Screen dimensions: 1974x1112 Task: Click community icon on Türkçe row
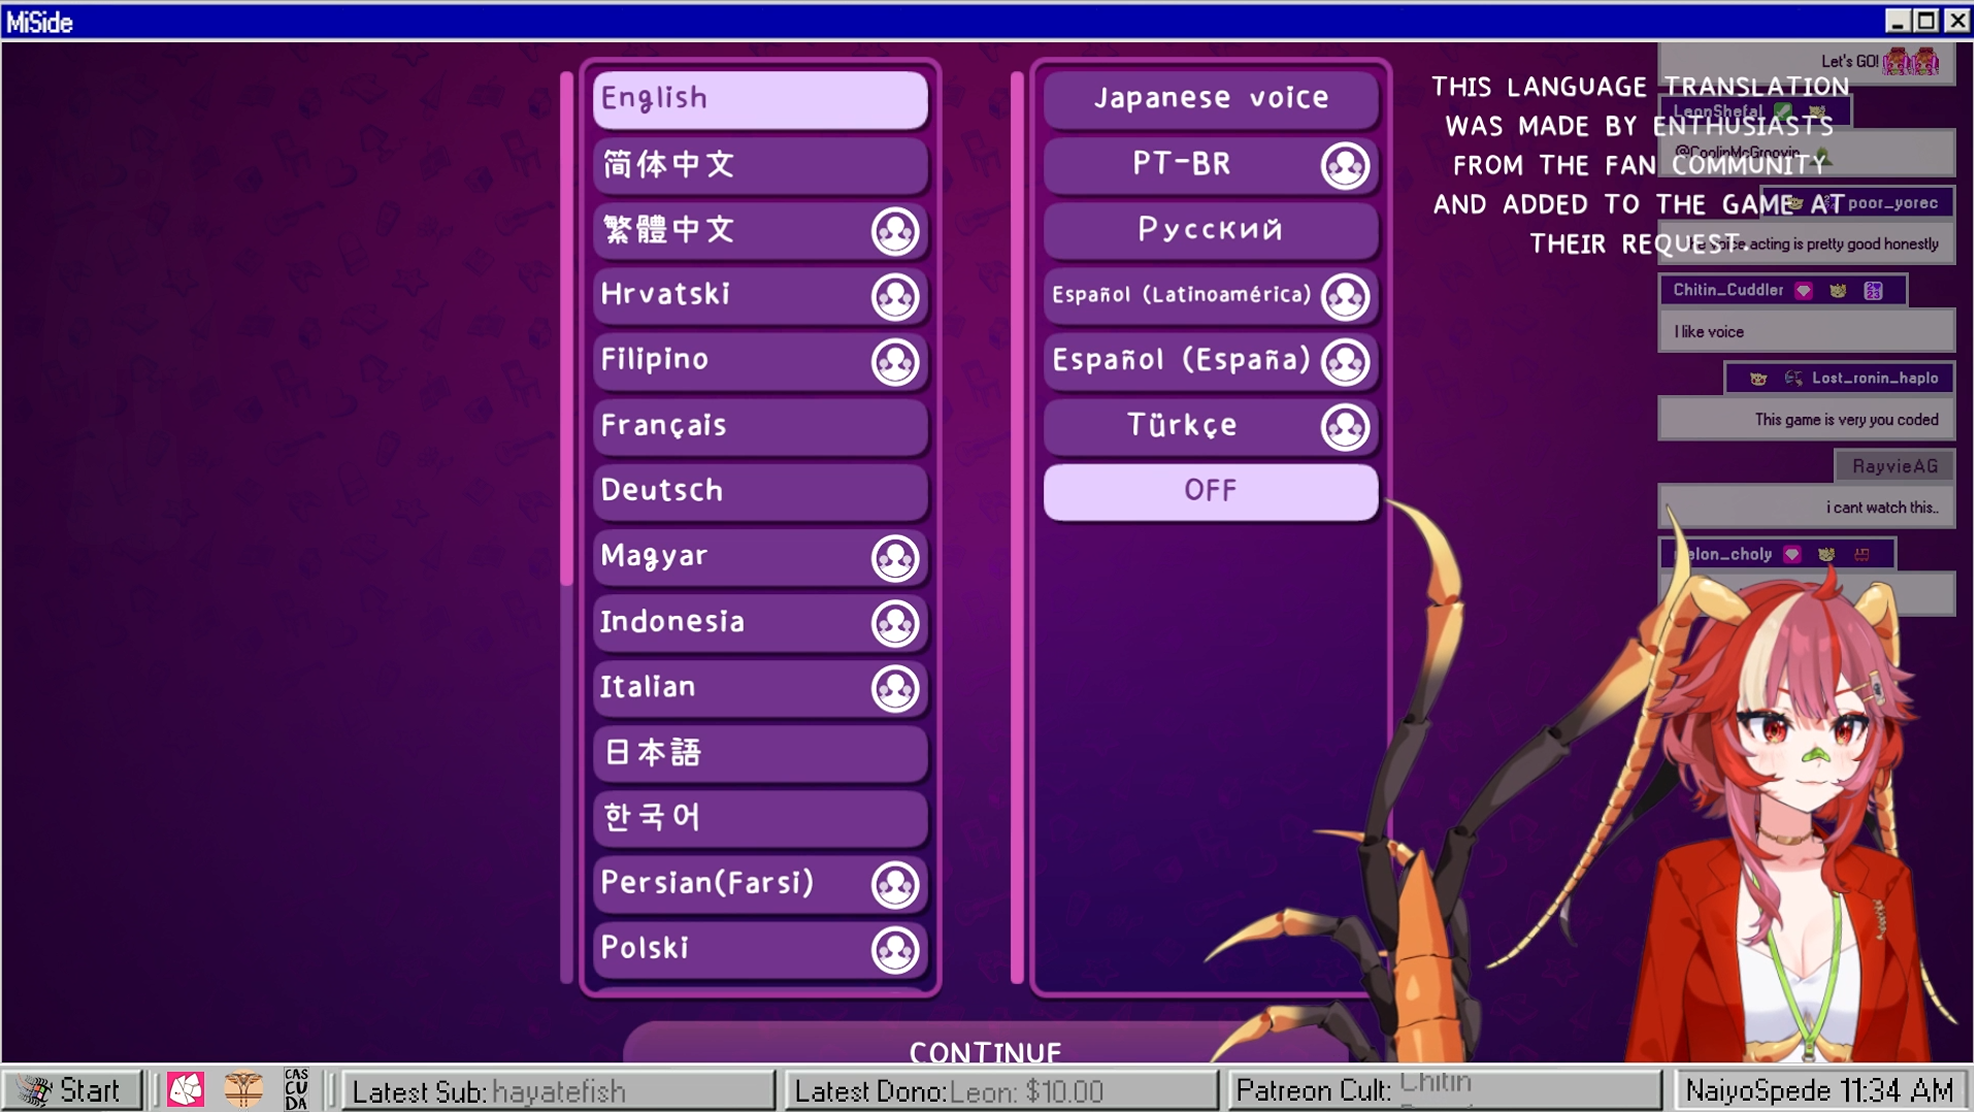click(x=1344, y=427)
